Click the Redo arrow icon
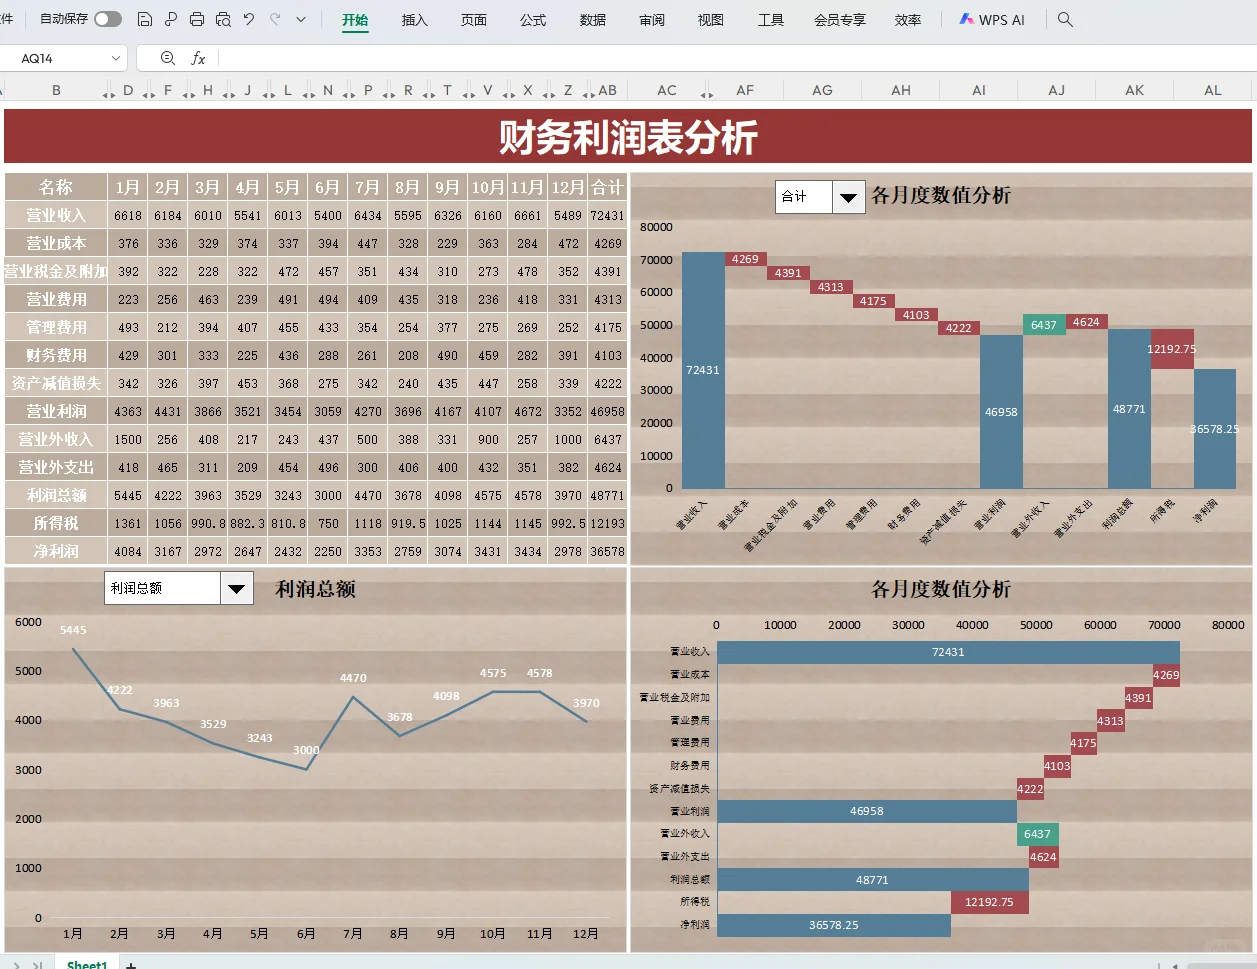Image resolution: width=1257 pixels, height=969 pixels. 275,19
